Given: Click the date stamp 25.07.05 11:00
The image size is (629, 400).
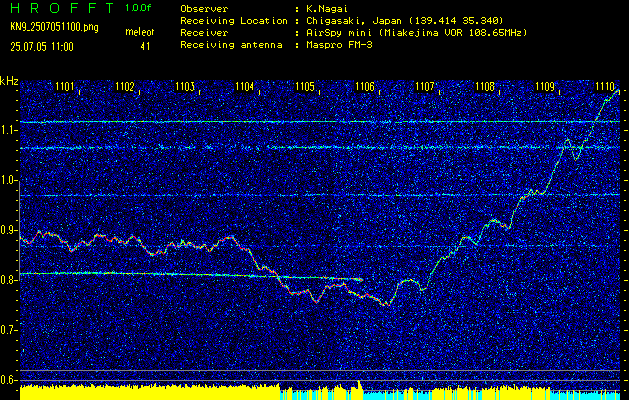Looking at the screenshot, I should pos(42,47).
